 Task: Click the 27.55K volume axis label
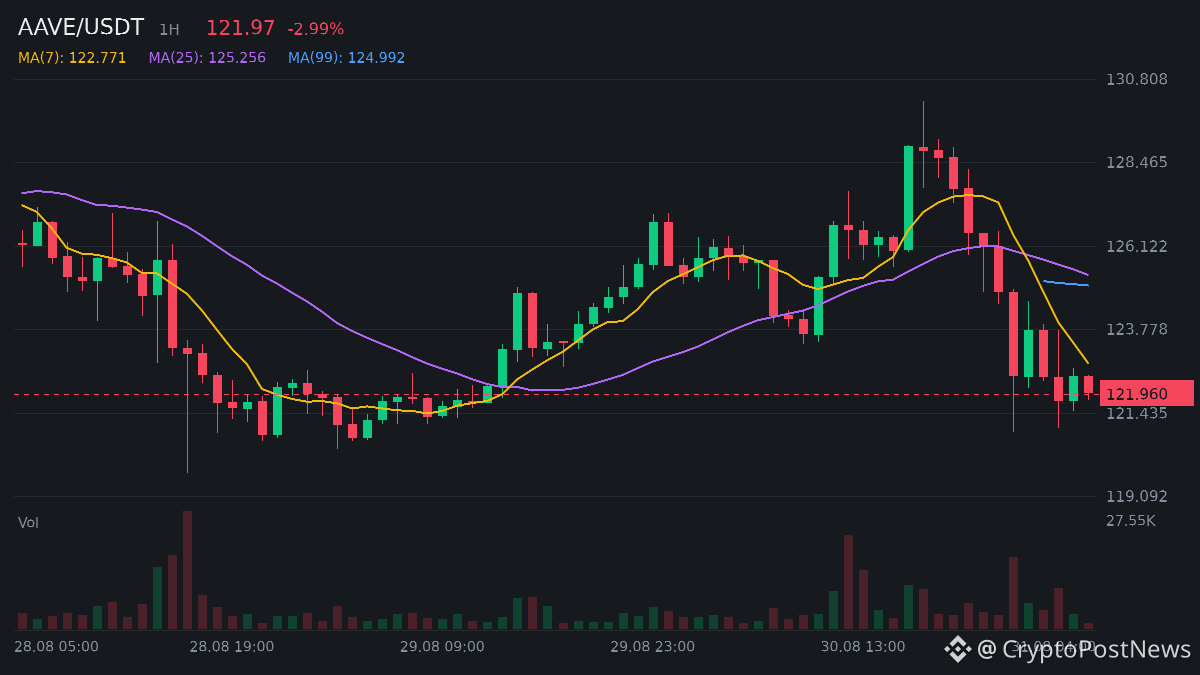coord(1131,521)
